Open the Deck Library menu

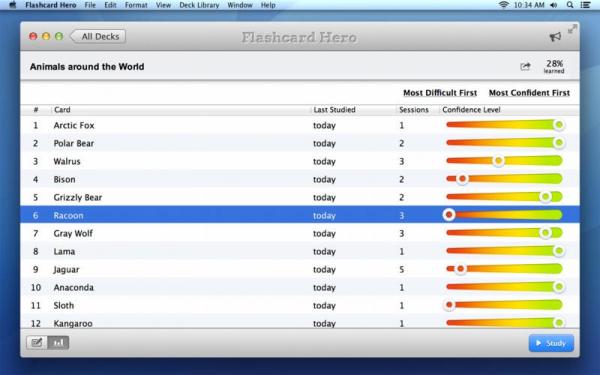click(x=199, y=5)
